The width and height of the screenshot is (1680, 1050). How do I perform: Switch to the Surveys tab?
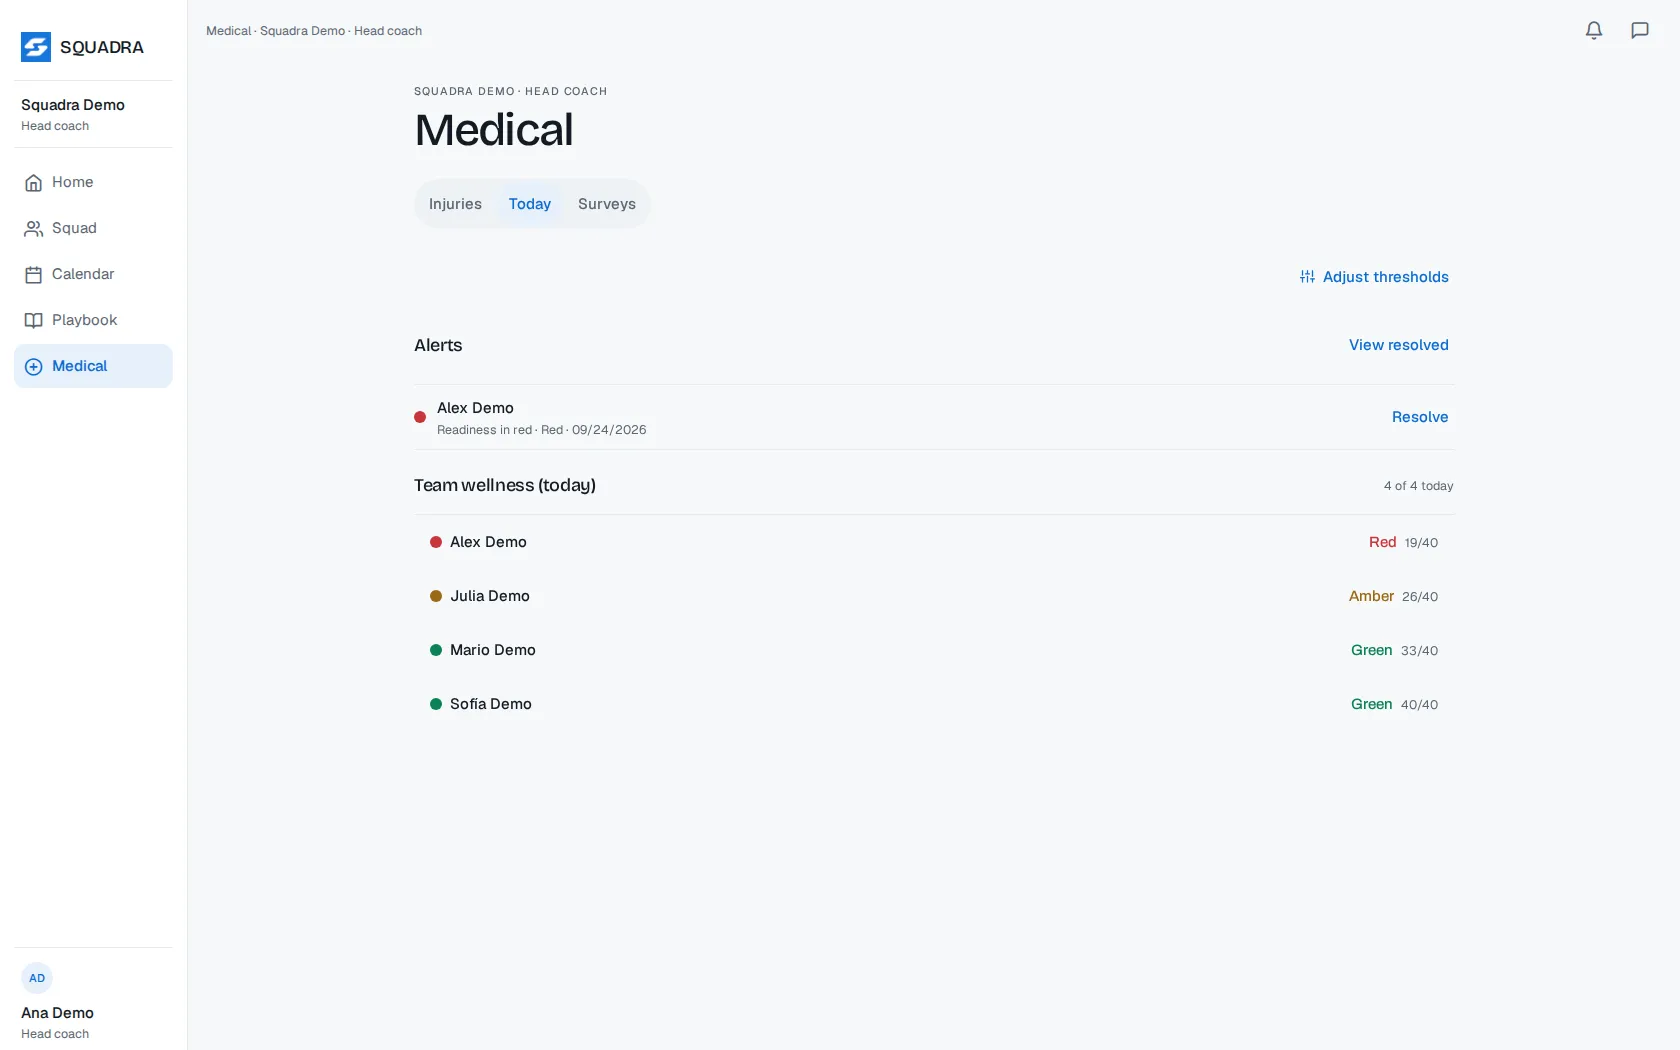(x=607, y=204)
